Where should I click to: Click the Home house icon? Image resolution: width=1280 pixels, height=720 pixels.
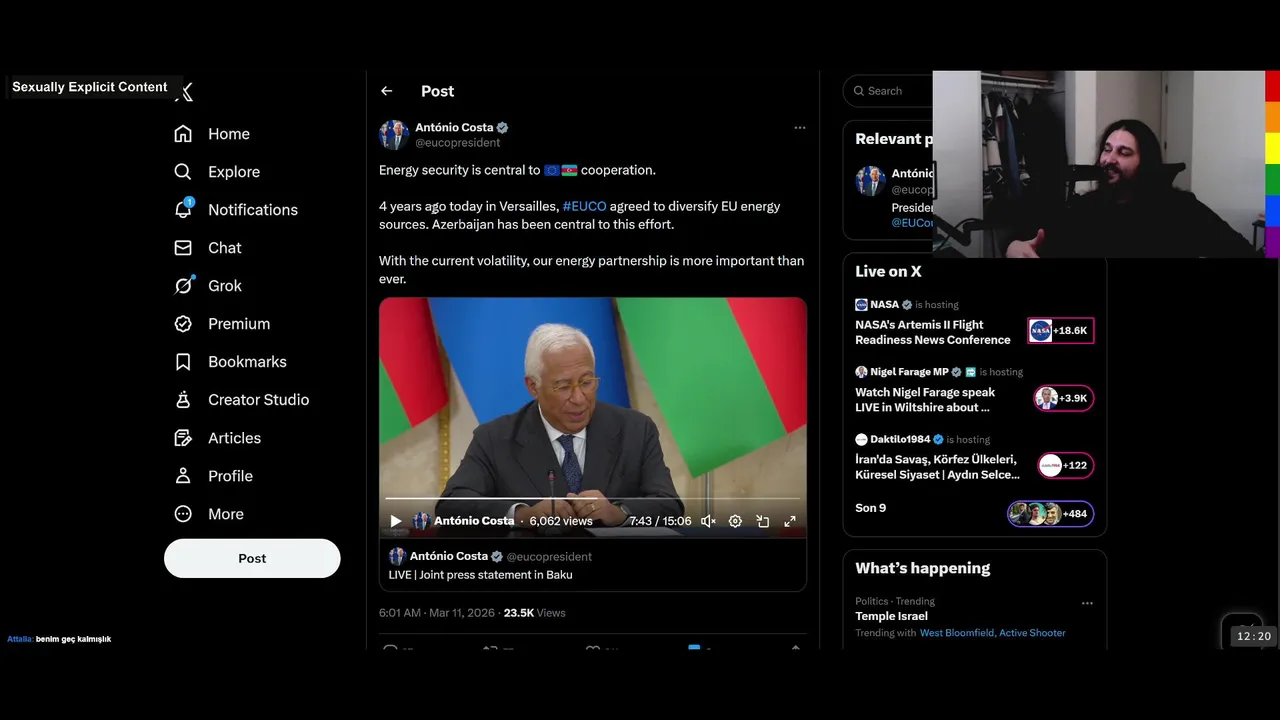pos(183,134)
